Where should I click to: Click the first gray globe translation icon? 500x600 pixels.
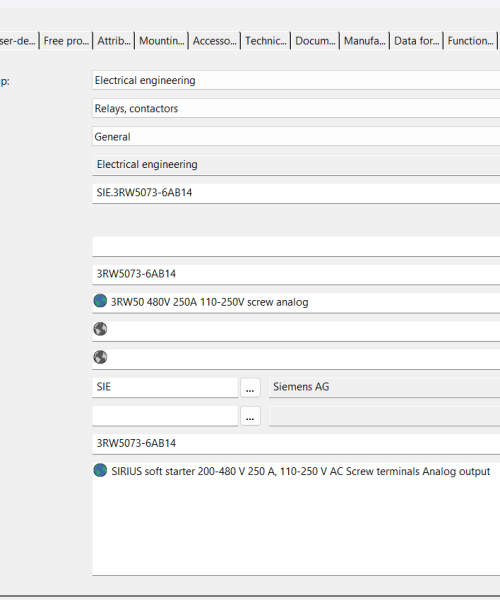point(100,329)
